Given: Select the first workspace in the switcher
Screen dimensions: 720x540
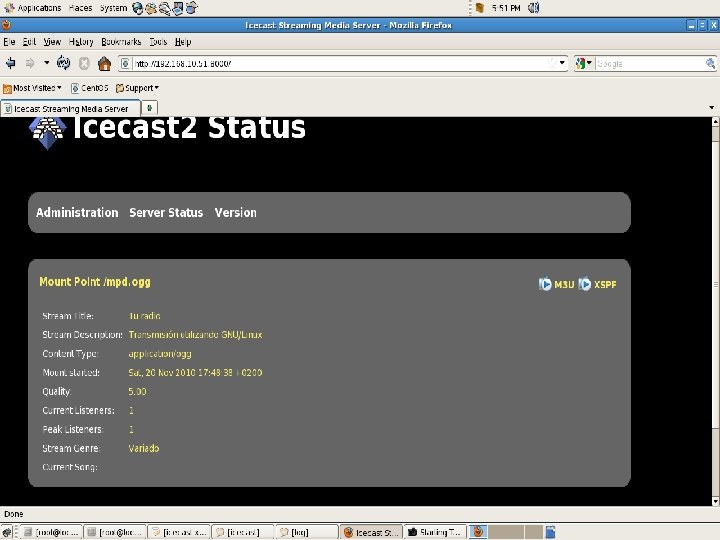Looking at the screenshot, I should point(478,532).
